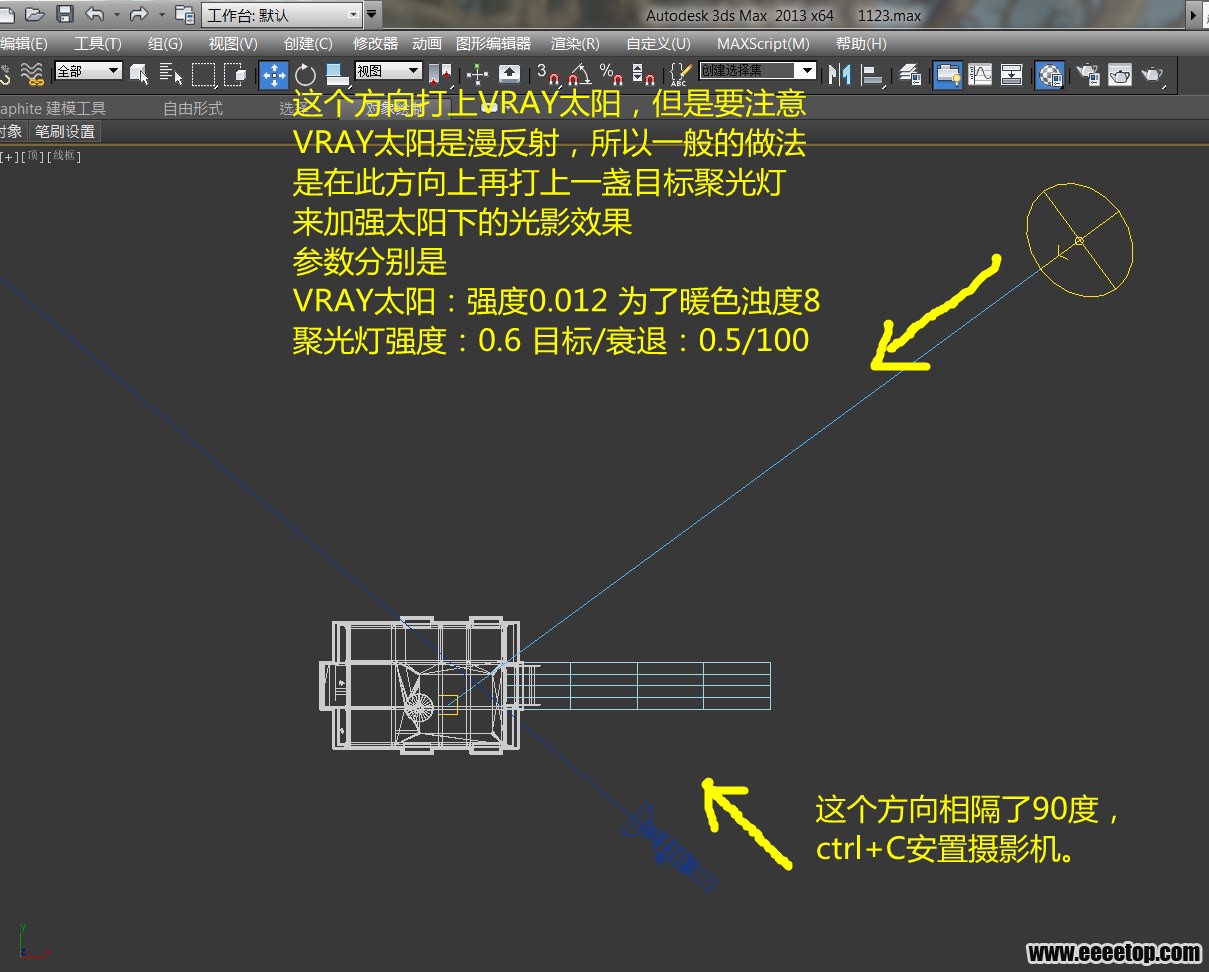Viewport: 1209px width, 972px height.
Task: Open the 渲染(R) menu
Action: [576, 44]
